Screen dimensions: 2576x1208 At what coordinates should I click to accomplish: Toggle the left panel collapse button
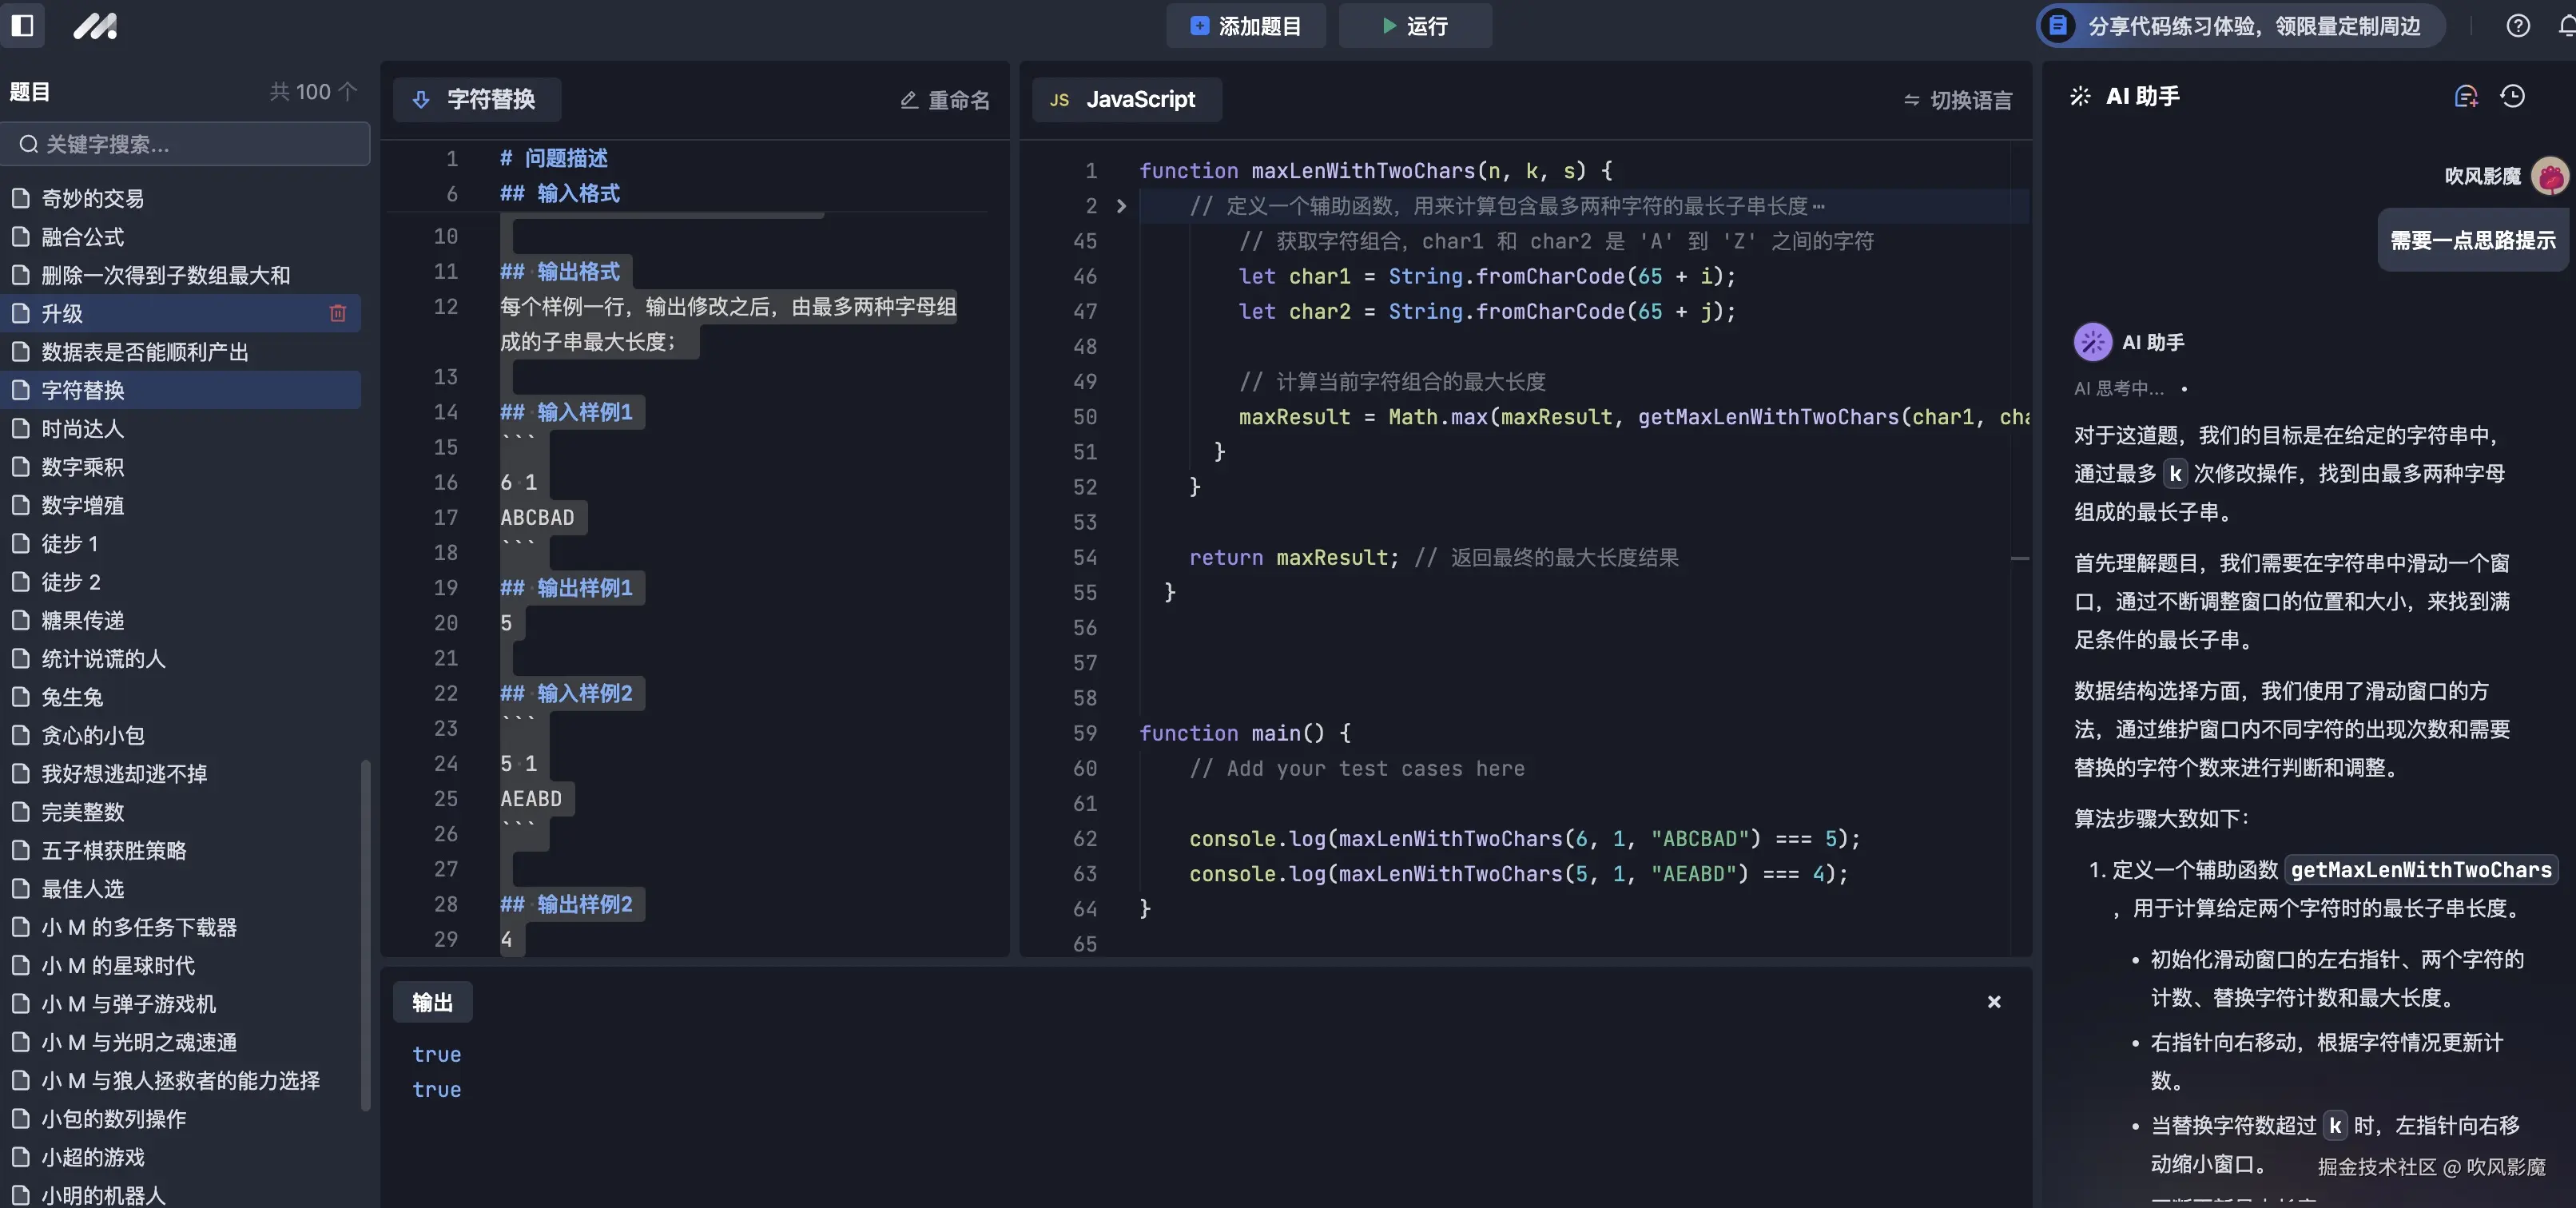[x=23, y=26]
